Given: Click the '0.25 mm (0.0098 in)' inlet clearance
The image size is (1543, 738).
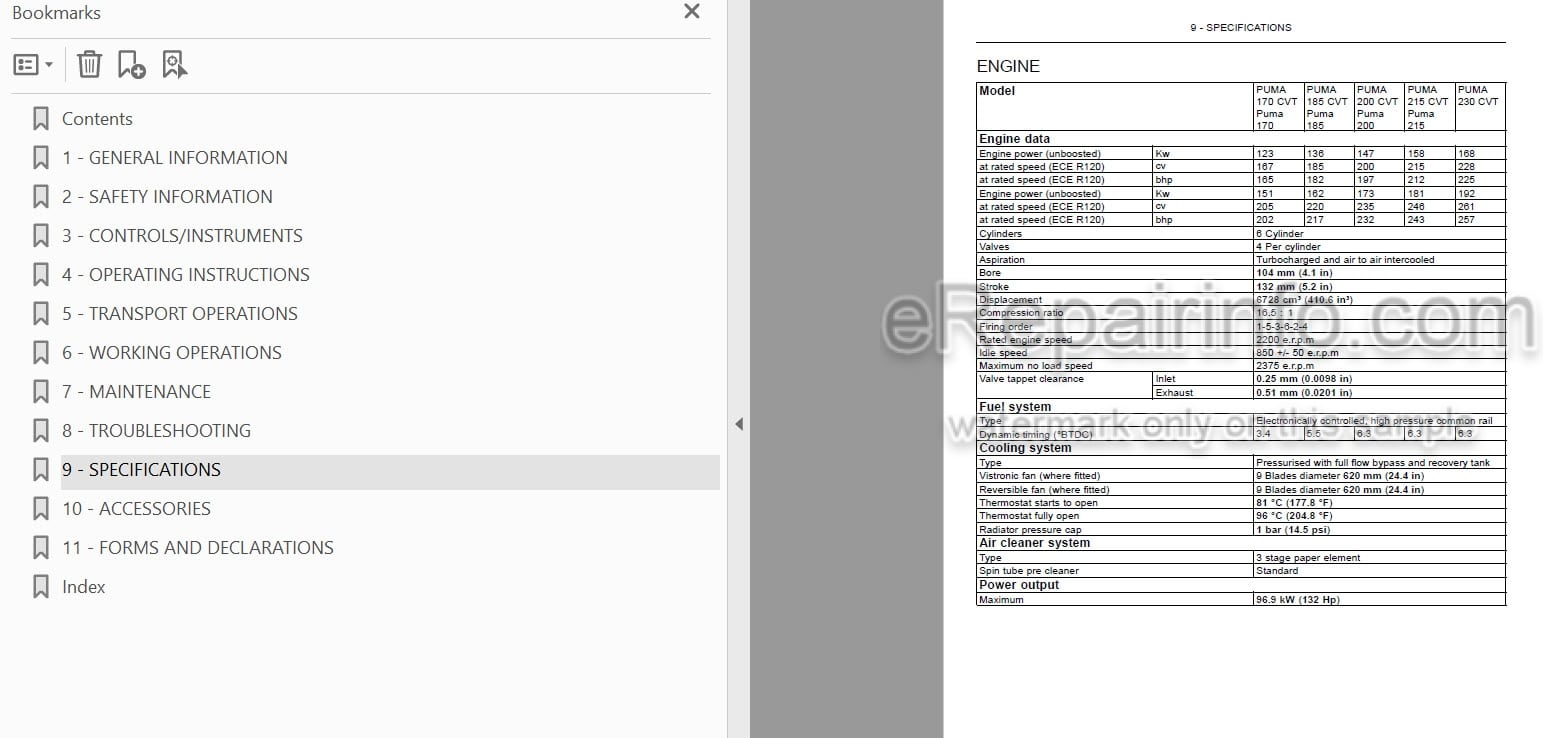Looking at the screenshot, I should (x=1303, y=379).
